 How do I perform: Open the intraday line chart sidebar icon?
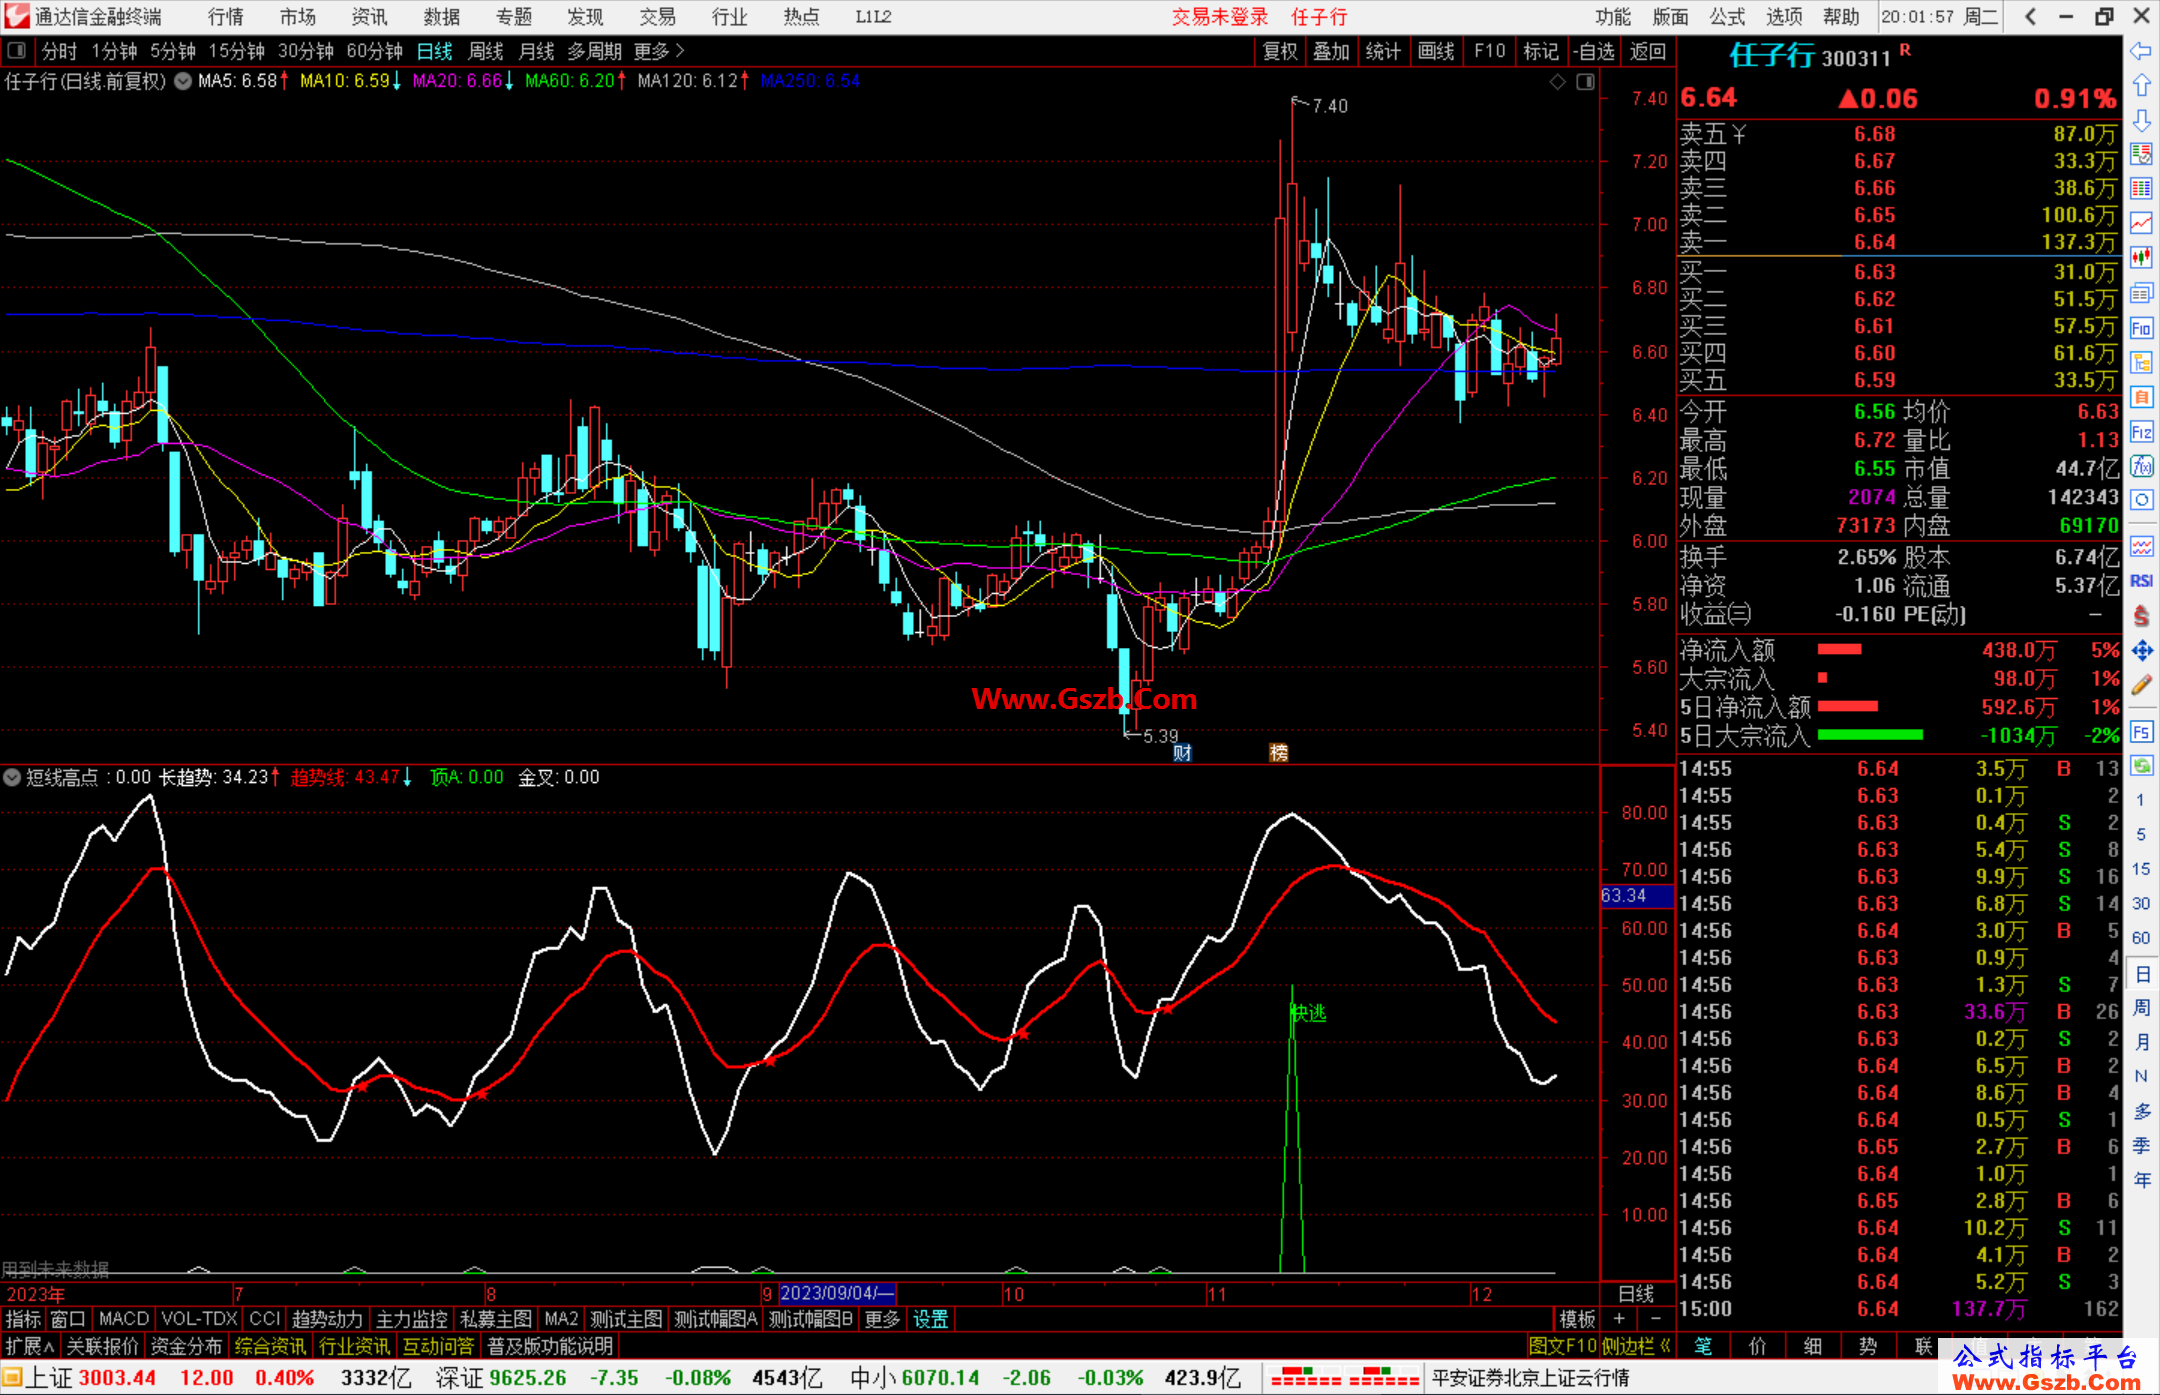[x=2141, y=223]
